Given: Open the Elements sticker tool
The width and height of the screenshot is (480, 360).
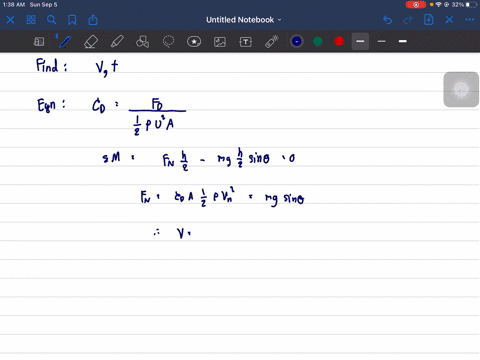Looking at the screenshot, I should click(194, 42).
